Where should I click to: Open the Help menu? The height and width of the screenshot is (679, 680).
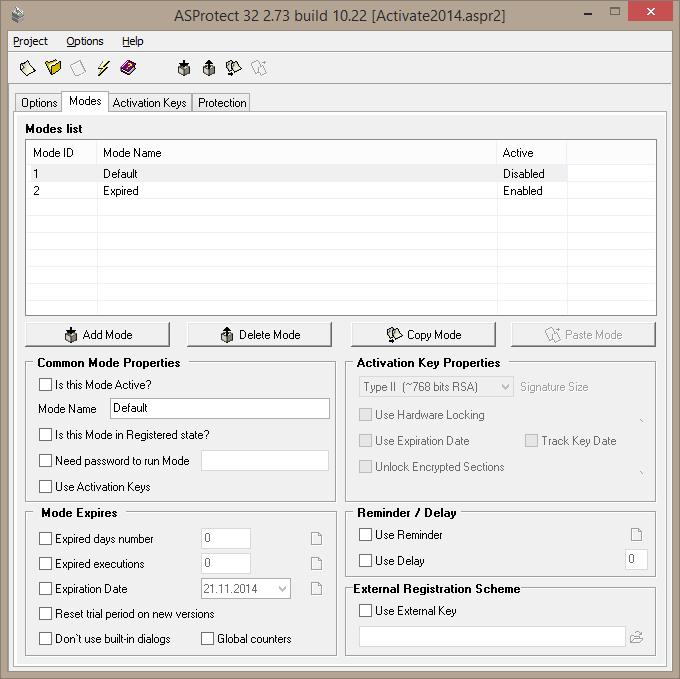[x=133, y=41]
